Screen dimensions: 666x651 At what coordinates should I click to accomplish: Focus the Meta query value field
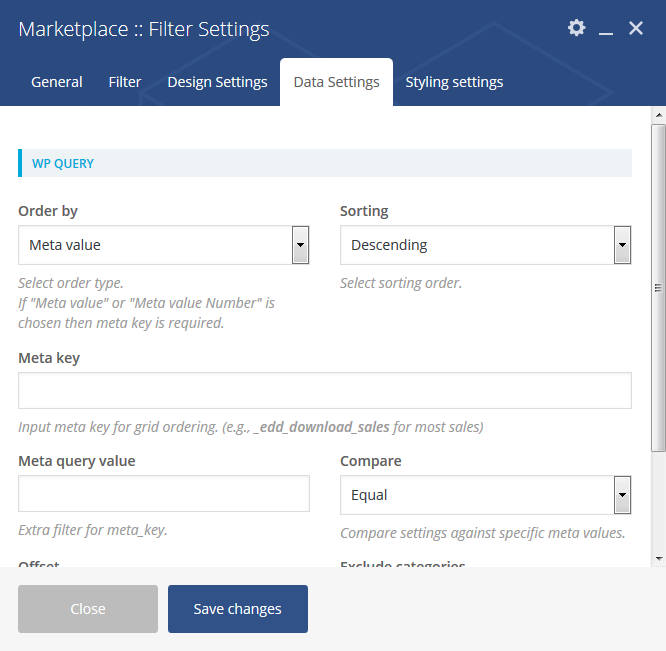point(164,494)
